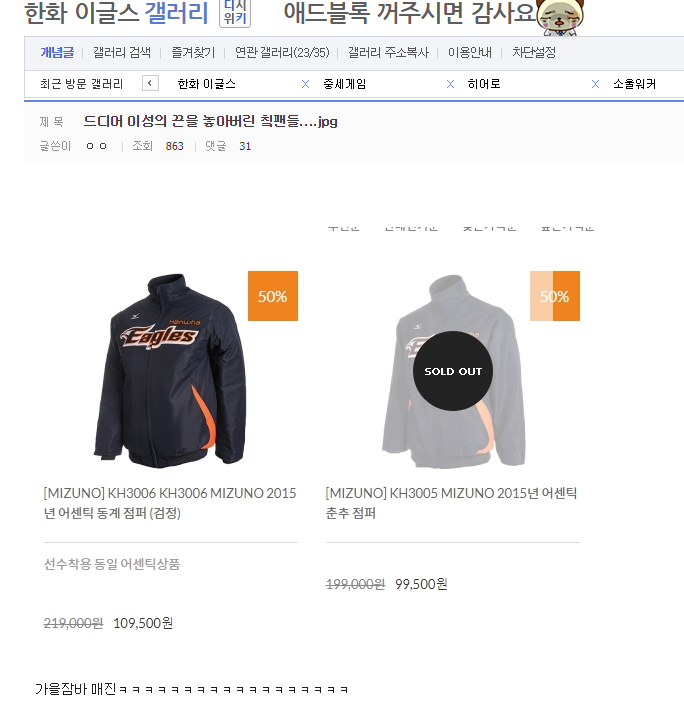This screenshot has height=718, width=684.
Task: Remove 한화 이글스 from recent galleries
Action: click(305, 84)
